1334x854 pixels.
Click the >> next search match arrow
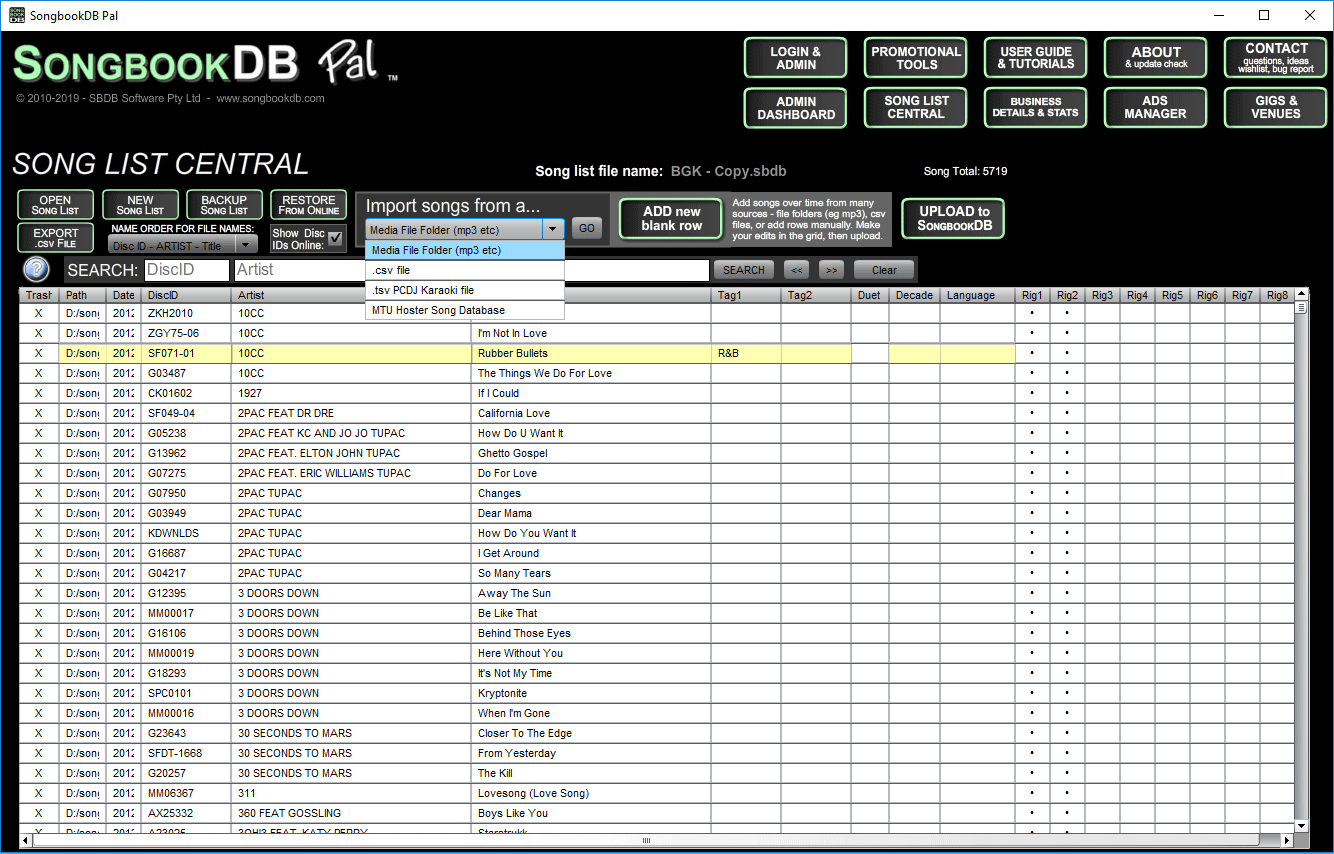(831, 269)
